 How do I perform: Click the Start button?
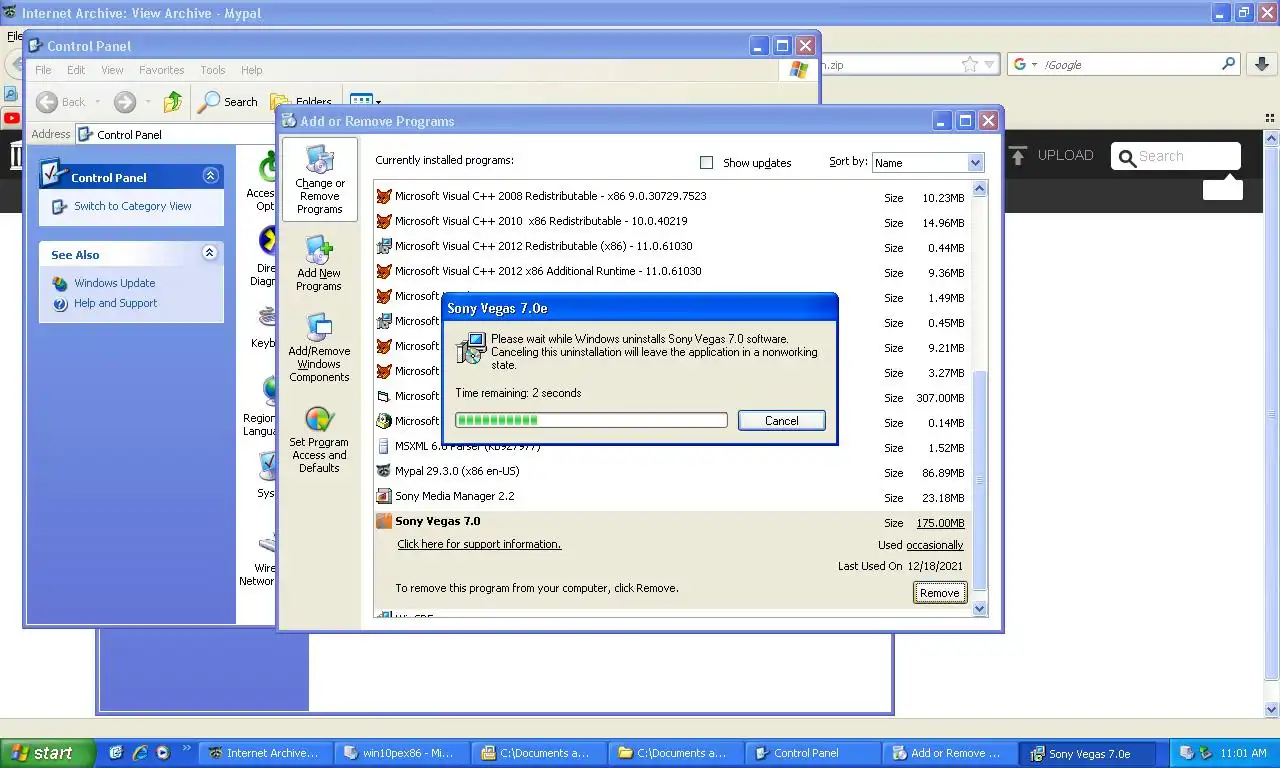click(x=47, y=753)
